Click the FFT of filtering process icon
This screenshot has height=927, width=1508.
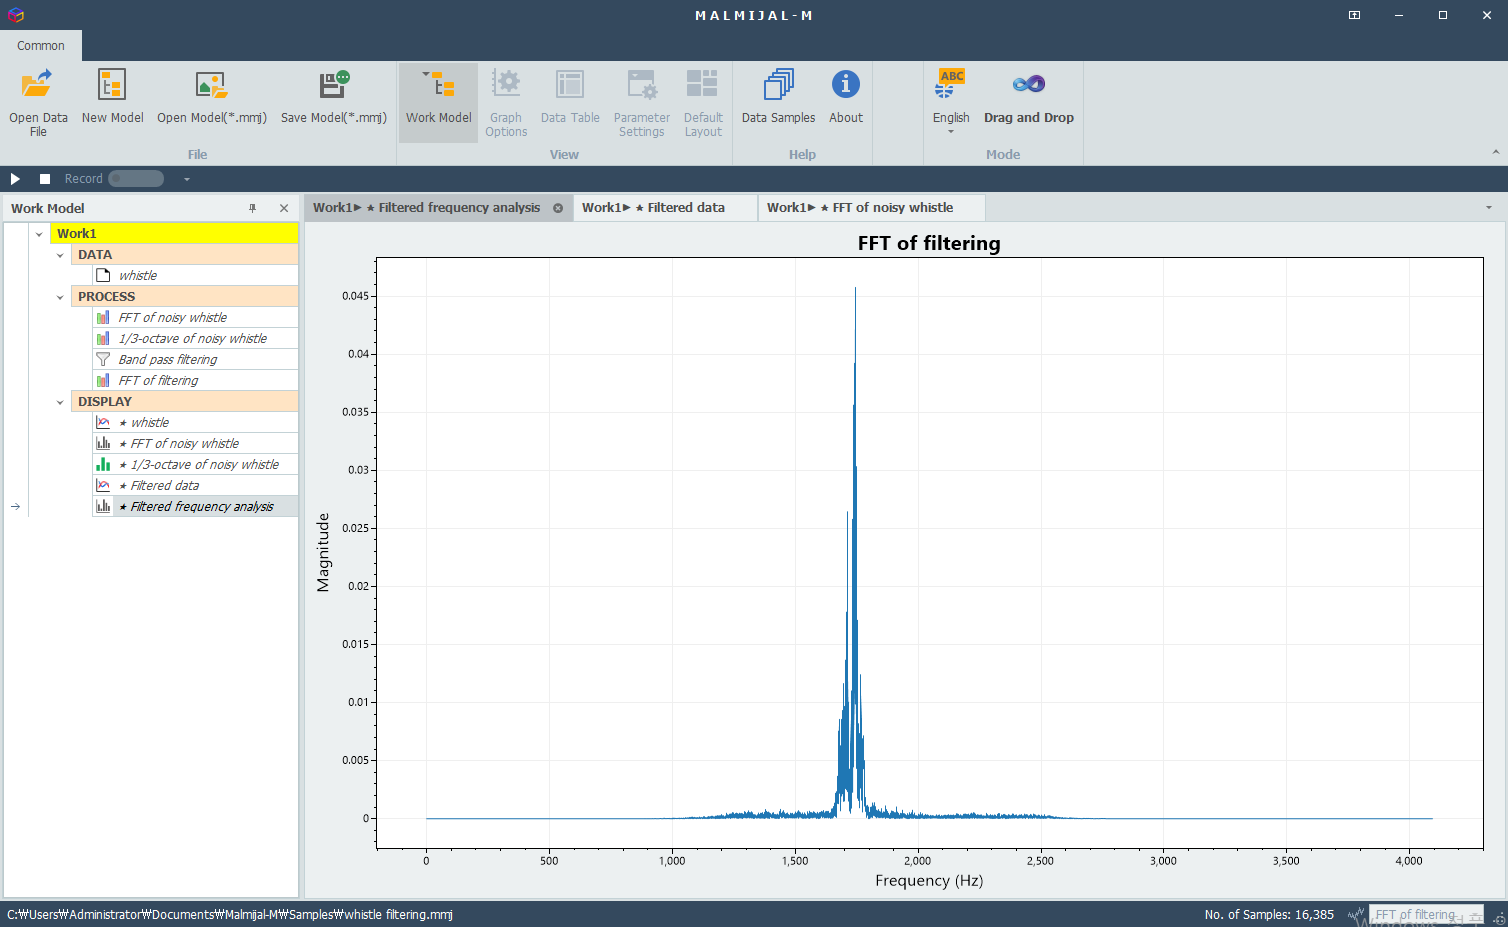tap(103, 380)
